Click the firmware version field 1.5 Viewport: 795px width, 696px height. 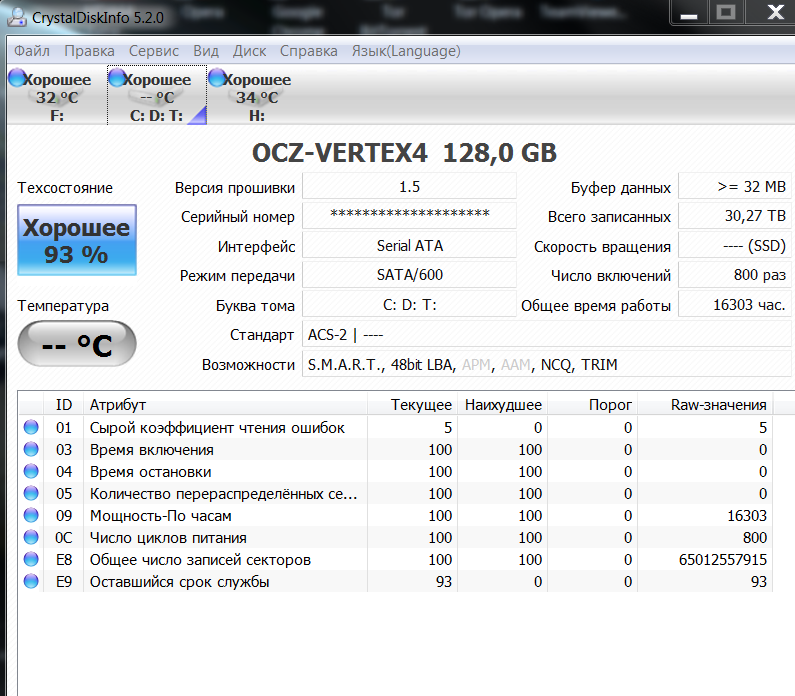click(409, 187)
